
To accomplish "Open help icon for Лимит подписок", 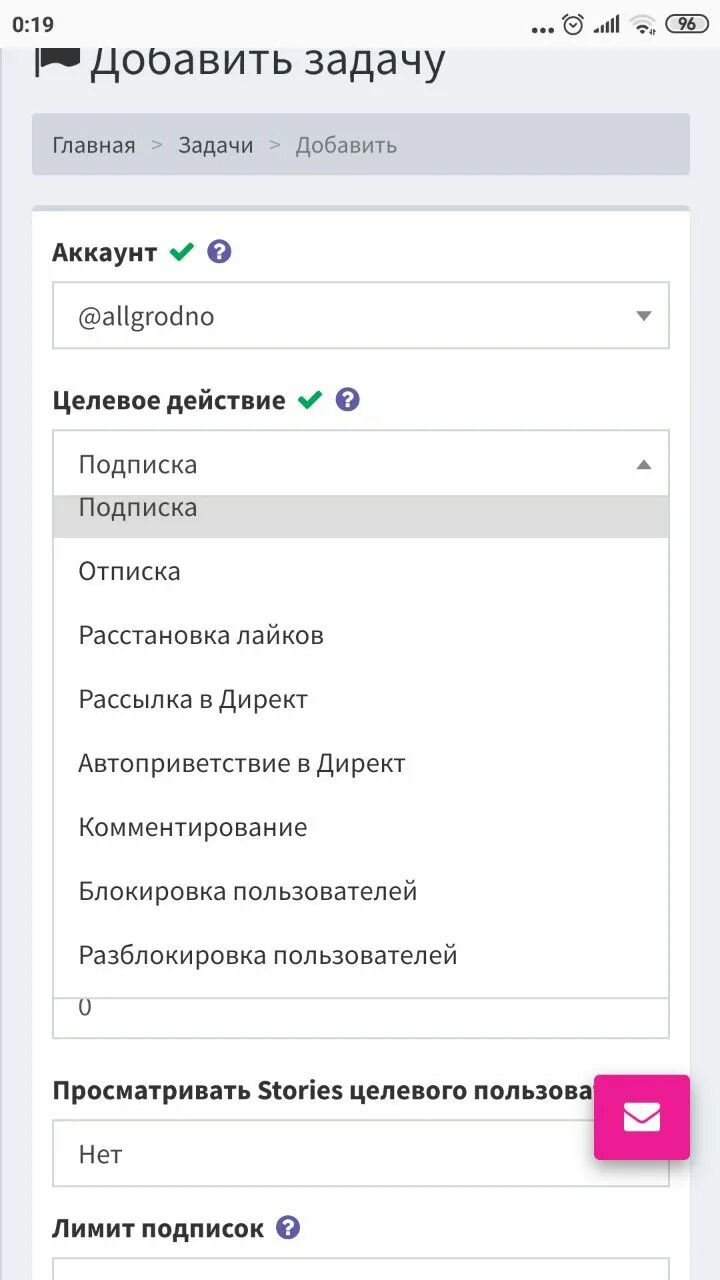I will 288,1228.
